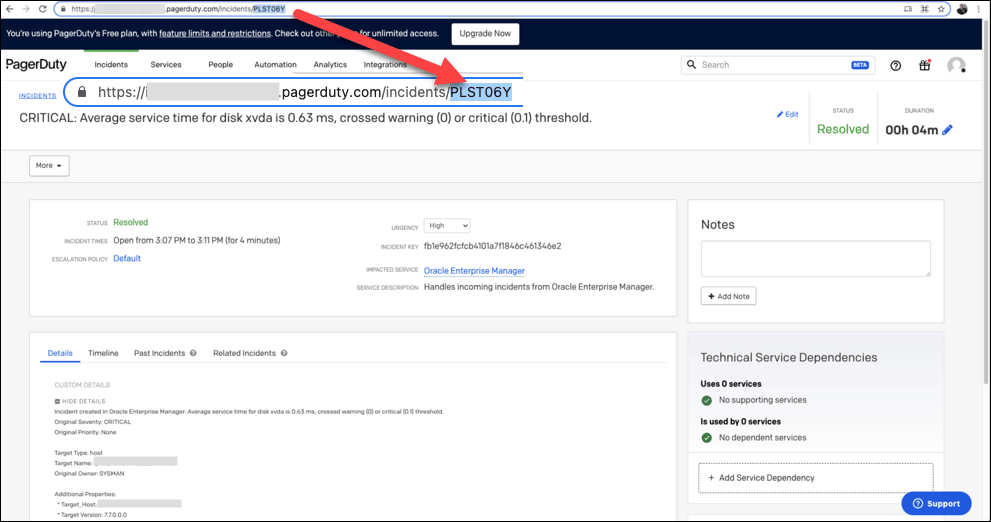The width and height of the screenshot is (991, 522).
Task: Click the Original Severity: CRITICAL text
Action: coord(93,422)
